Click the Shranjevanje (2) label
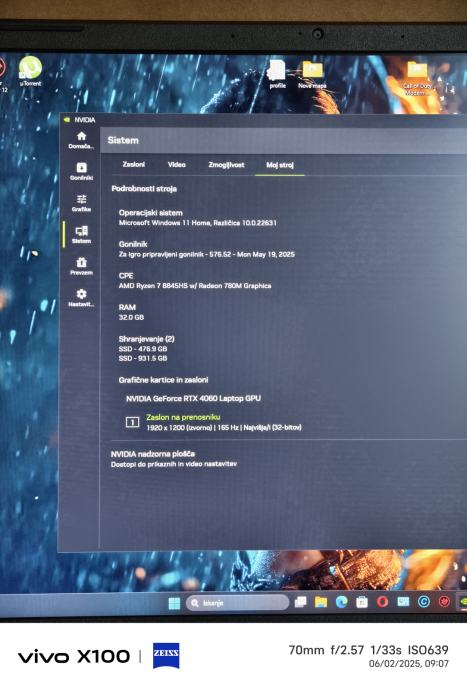467x690 pixels. coord(147,339)
